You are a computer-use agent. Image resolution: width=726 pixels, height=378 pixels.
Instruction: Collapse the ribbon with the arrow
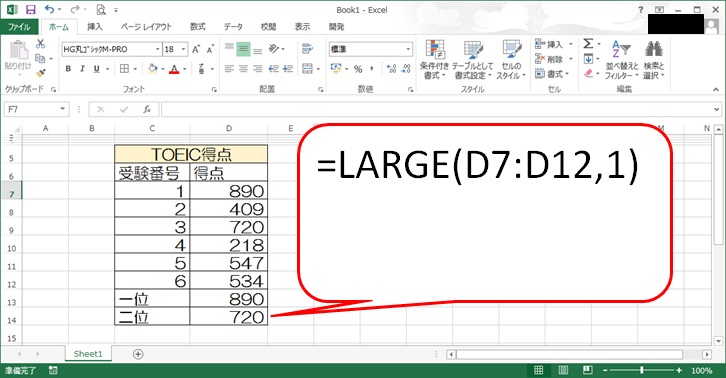[716, 89]
